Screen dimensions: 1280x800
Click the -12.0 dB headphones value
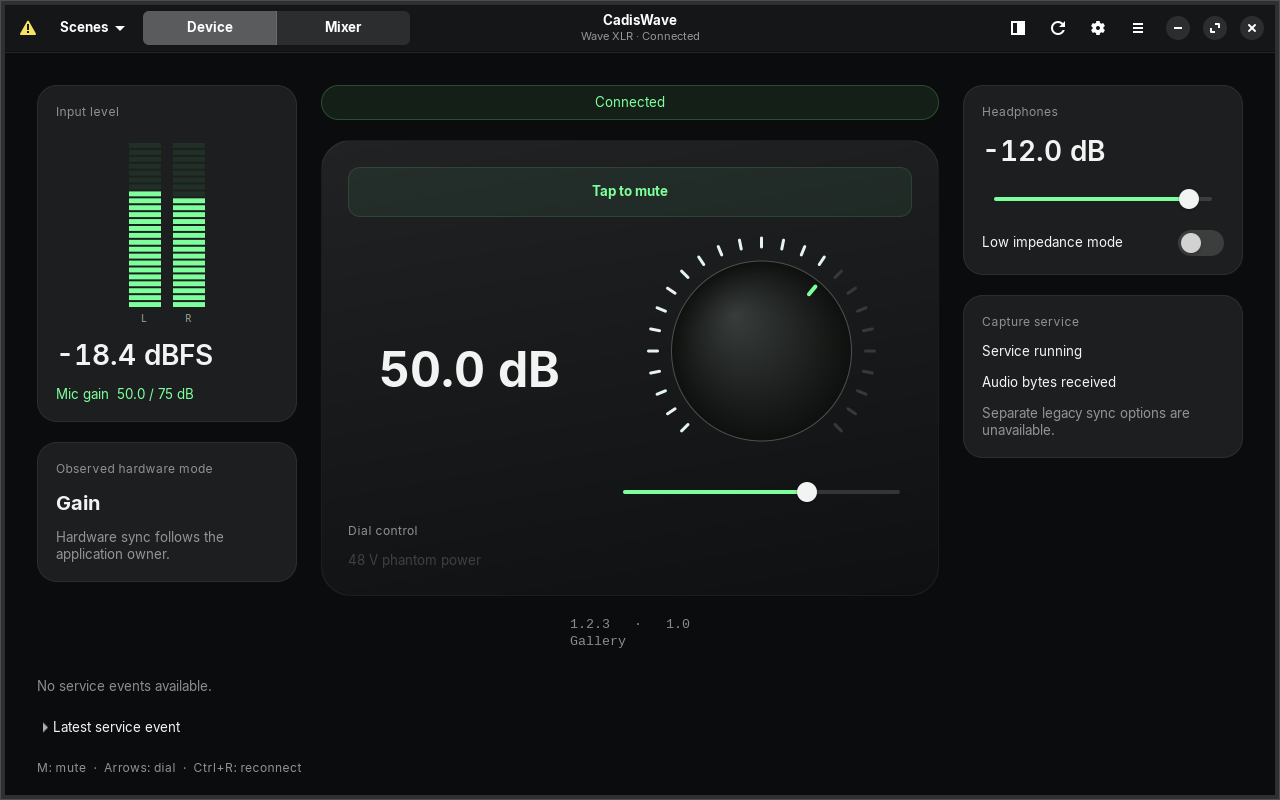(1045, 151)
